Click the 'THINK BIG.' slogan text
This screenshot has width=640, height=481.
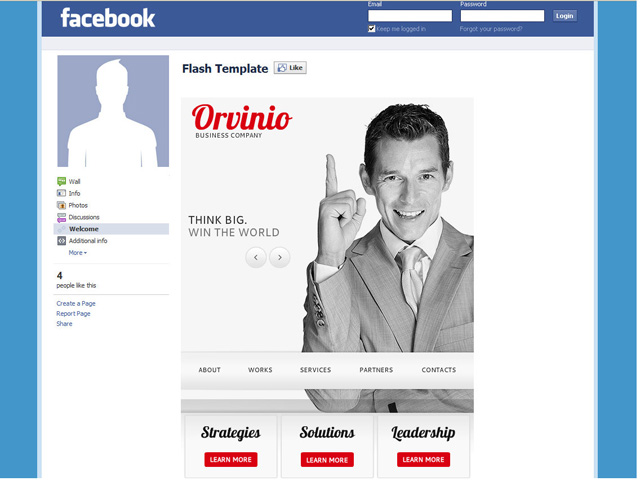click(x=218, y=220)
